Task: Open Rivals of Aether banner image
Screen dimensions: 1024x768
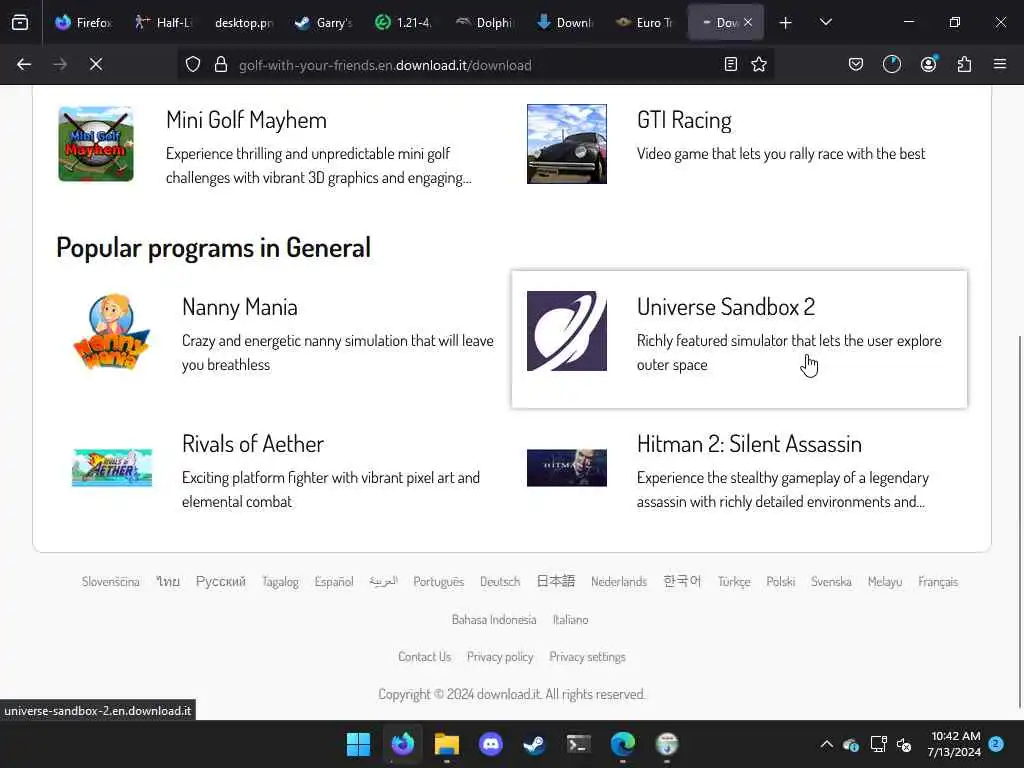Action: (112, 468)
